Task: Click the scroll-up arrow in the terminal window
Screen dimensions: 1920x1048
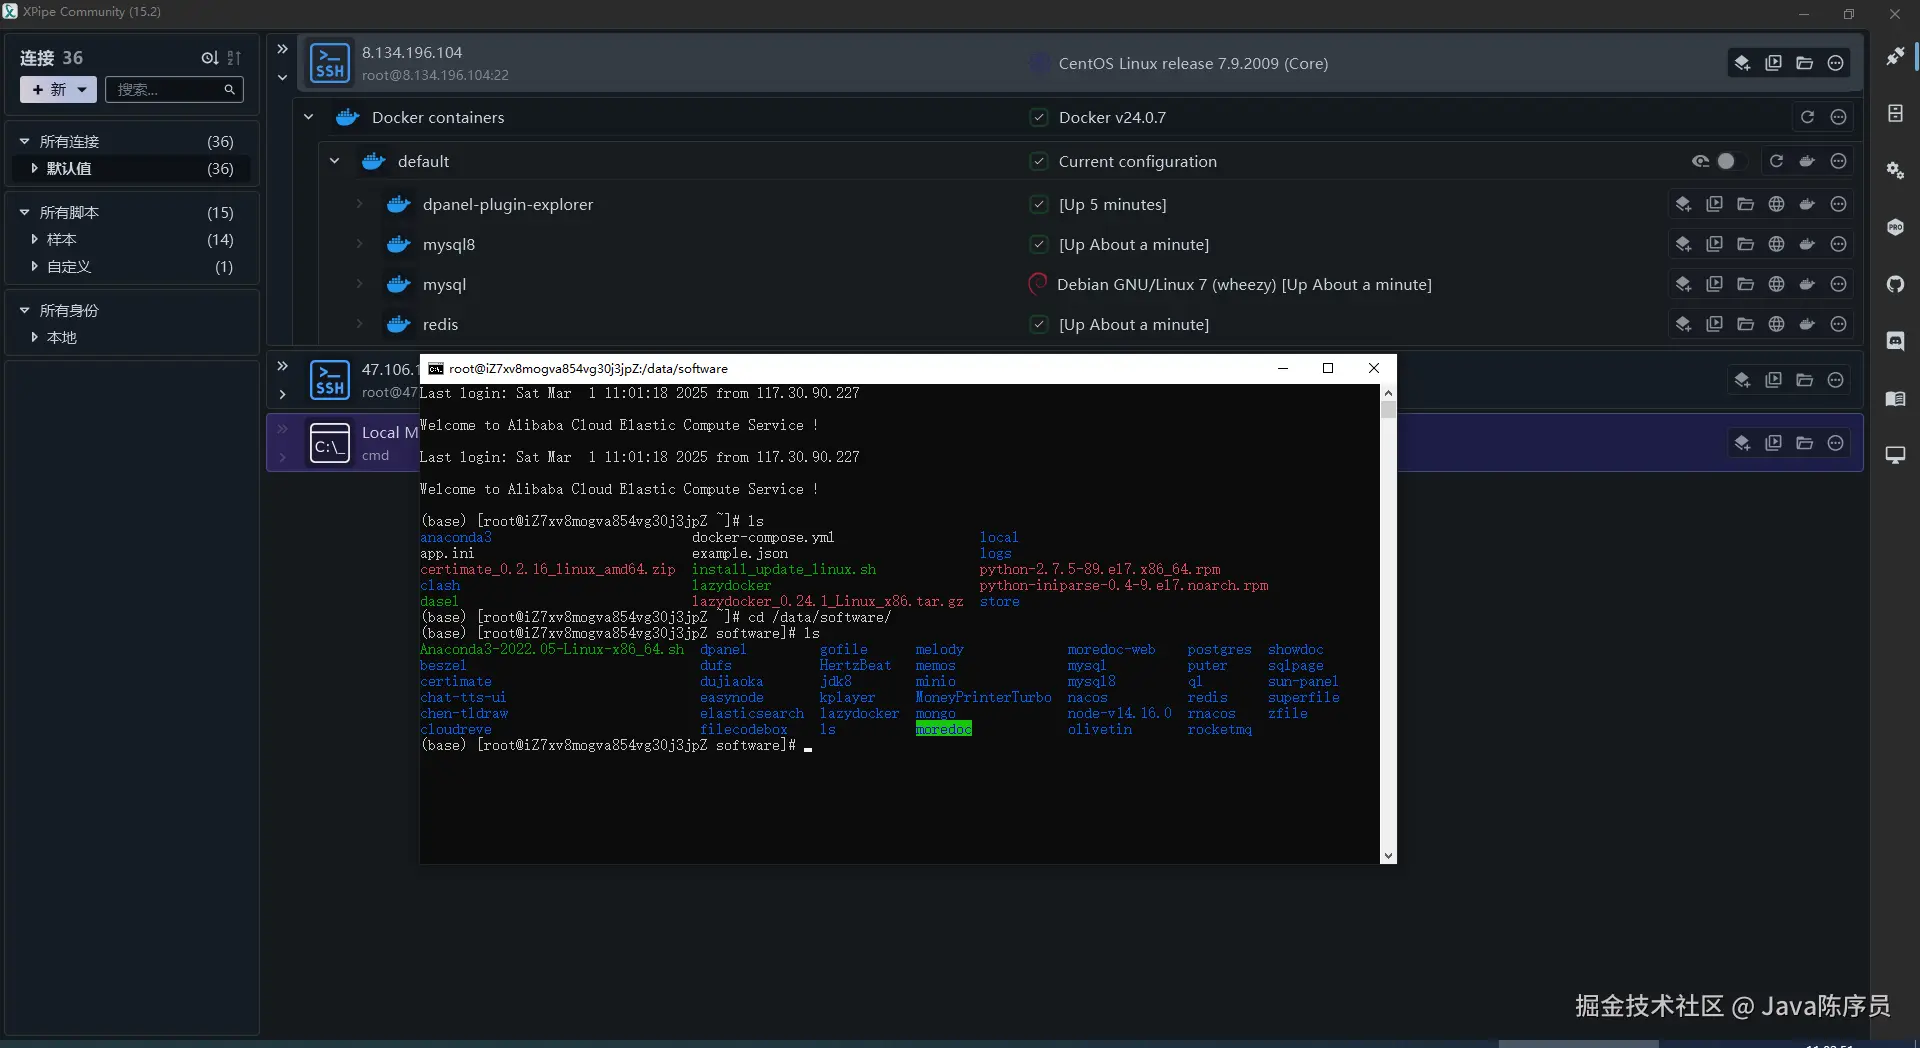Action: tap(1388, 393)
